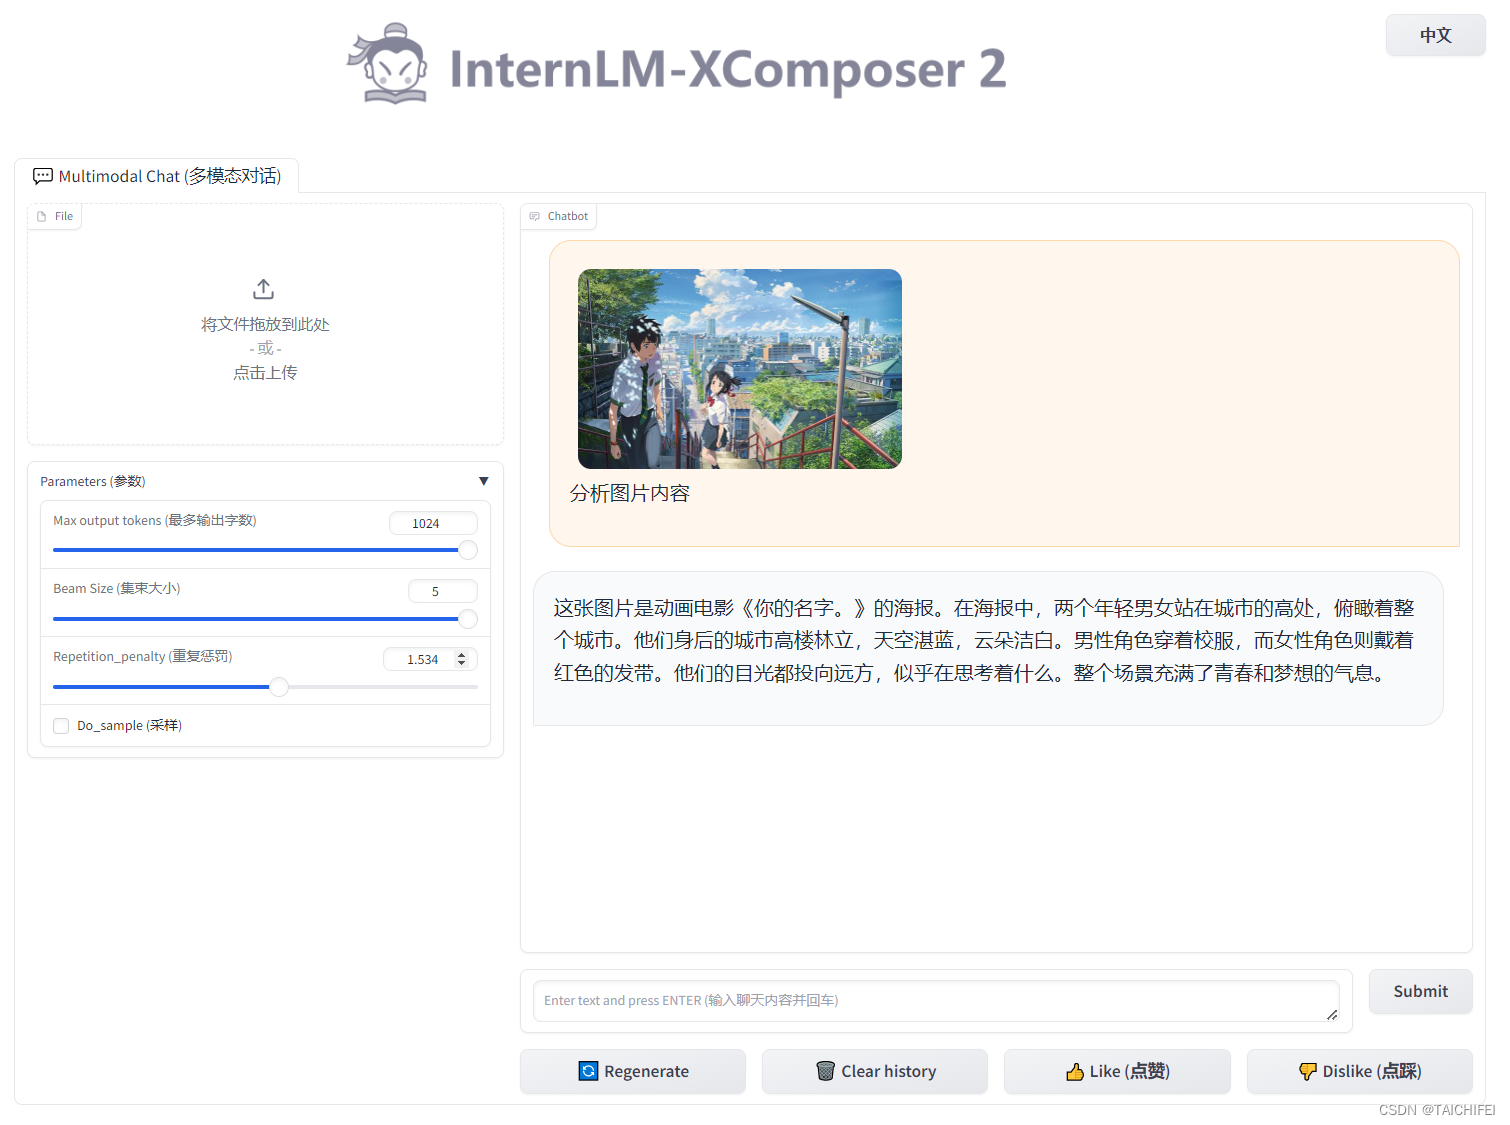
Task: Click the InternLM-XComposer logo mascot
Action: click(x=388, y=64)
